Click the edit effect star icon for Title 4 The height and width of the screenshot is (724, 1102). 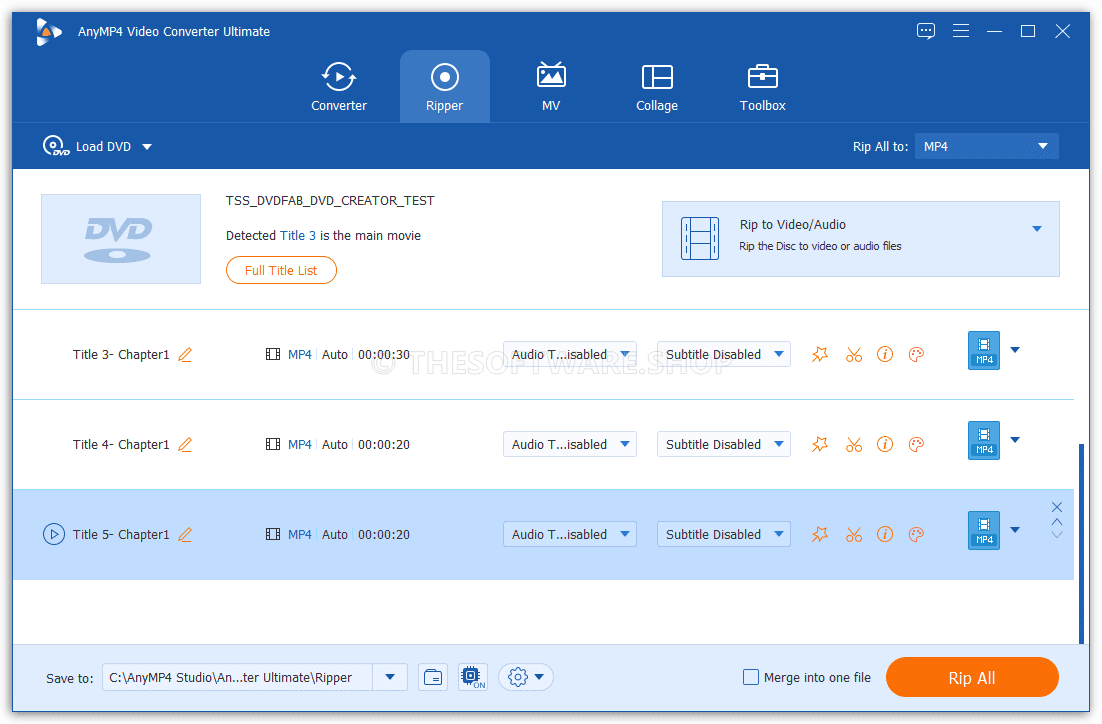(x=820, y=444)
